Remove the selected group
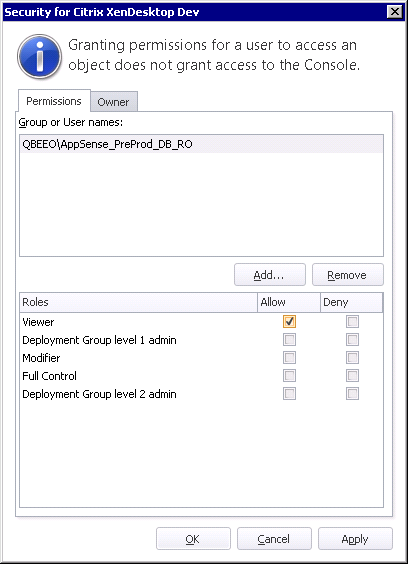The width and height of the screenshot is (410, 564). click(347, 275)
